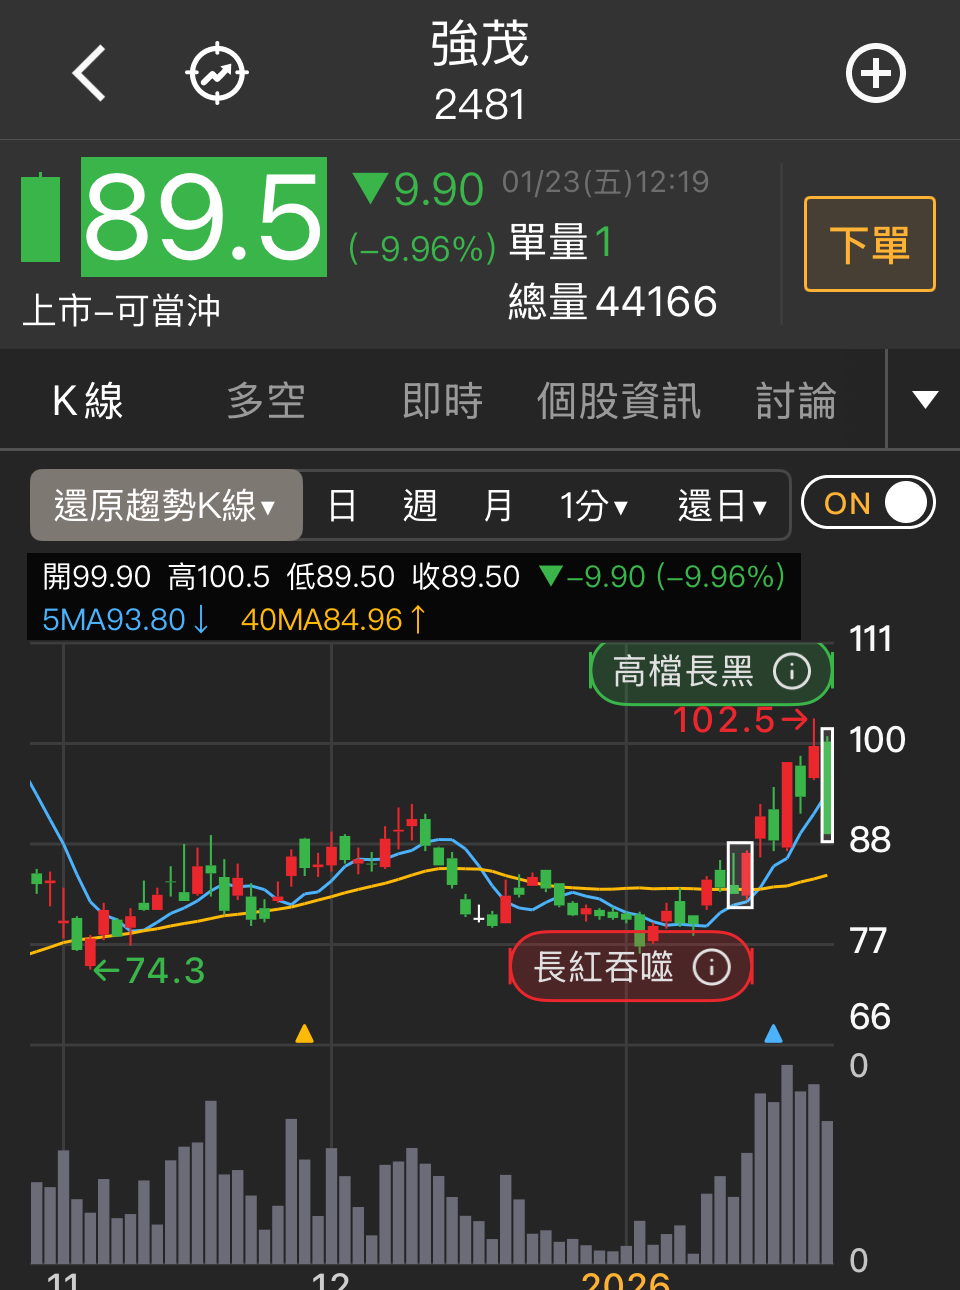Switch chart to 月 monthly view
This screenshot has width=960, height=1290.
499,506
